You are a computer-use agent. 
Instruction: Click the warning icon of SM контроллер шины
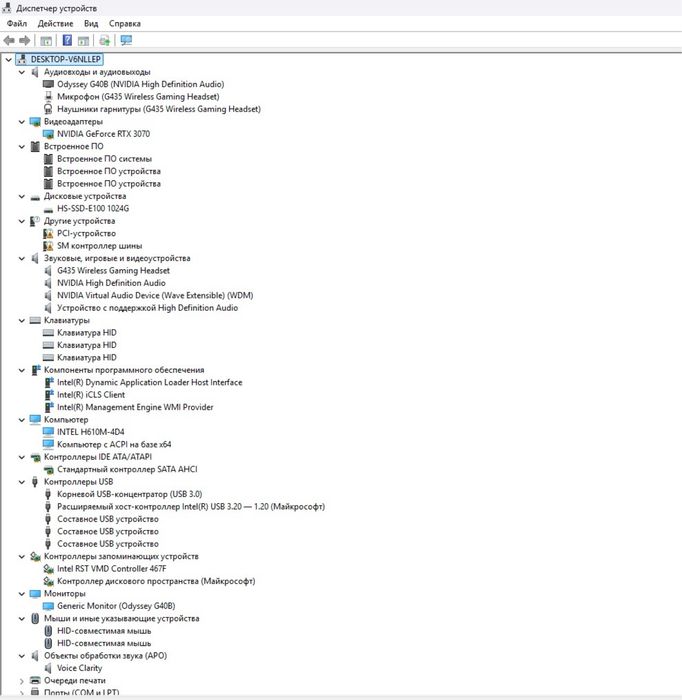click(x=48, y=246)
